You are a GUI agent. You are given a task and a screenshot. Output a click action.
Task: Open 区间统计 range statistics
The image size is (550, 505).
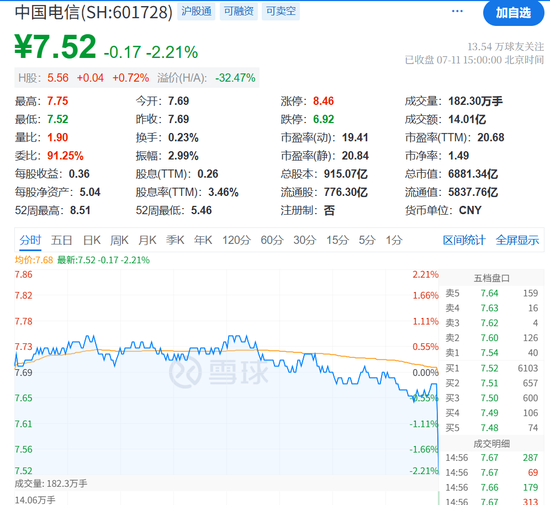click(x=464, y=240)
